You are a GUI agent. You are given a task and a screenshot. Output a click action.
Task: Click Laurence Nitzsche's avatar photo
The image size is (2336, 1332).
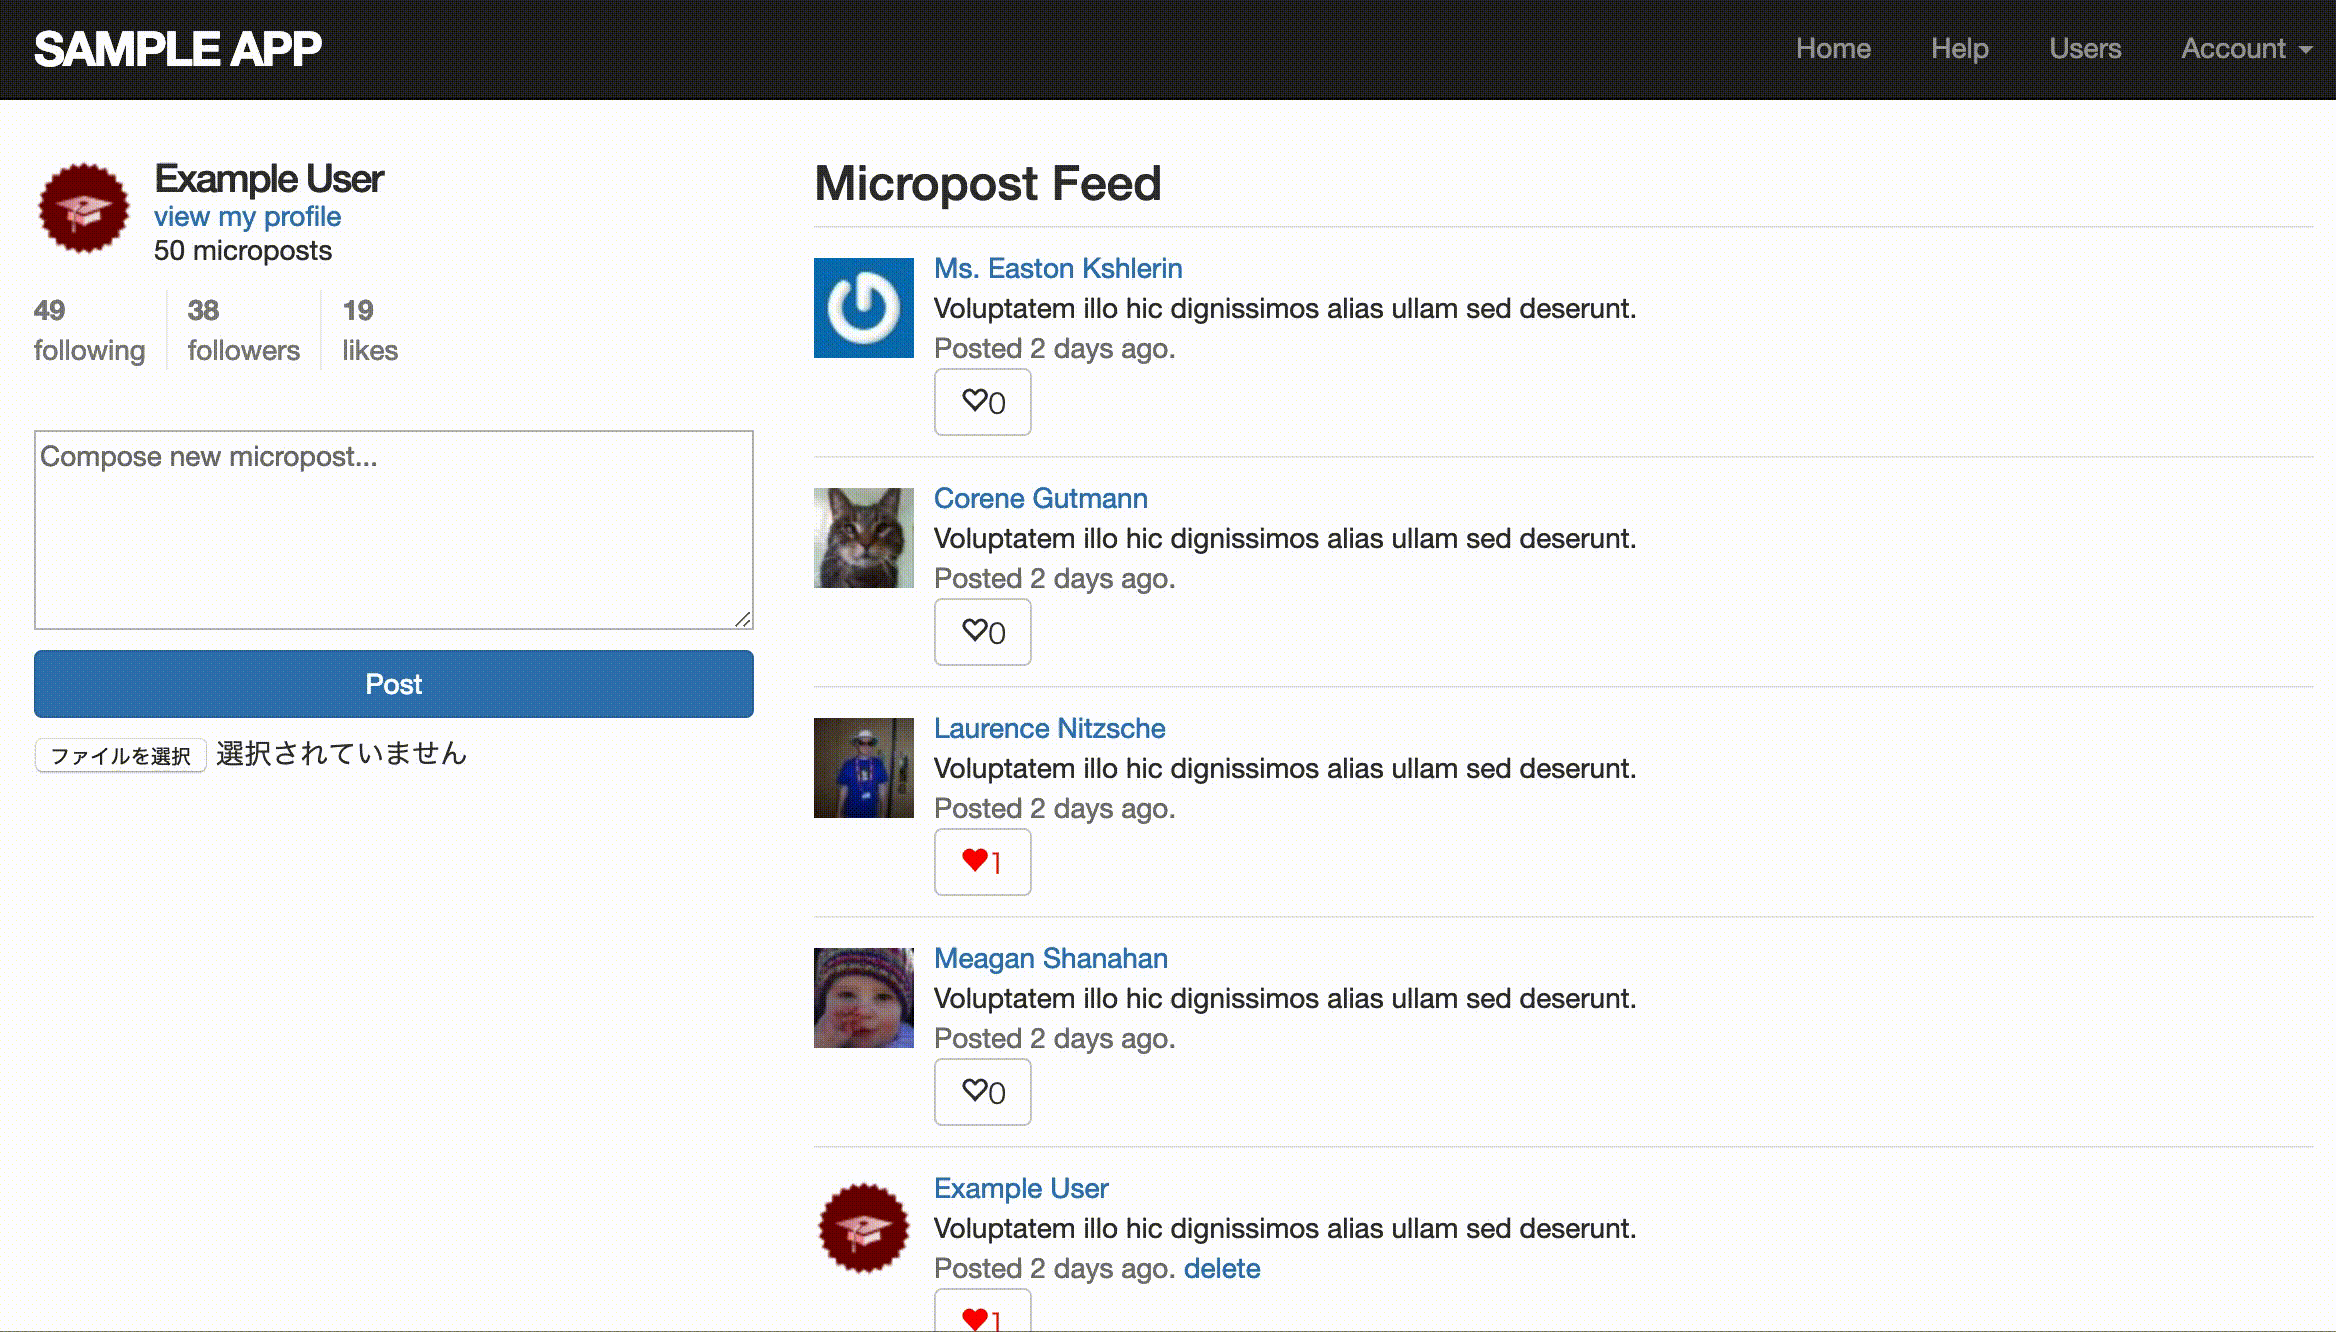coord(863,768)
